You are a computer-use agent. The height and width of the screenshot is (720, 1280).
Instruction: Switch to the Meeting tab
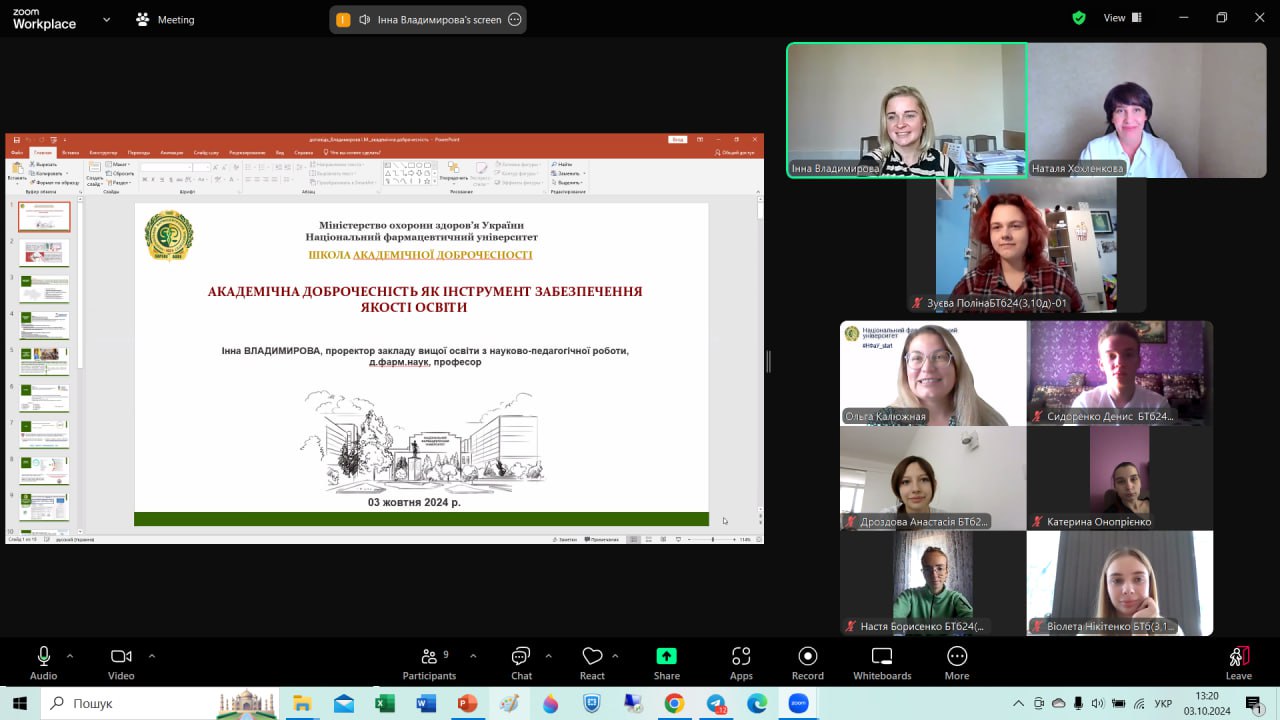tap(165, 19)
